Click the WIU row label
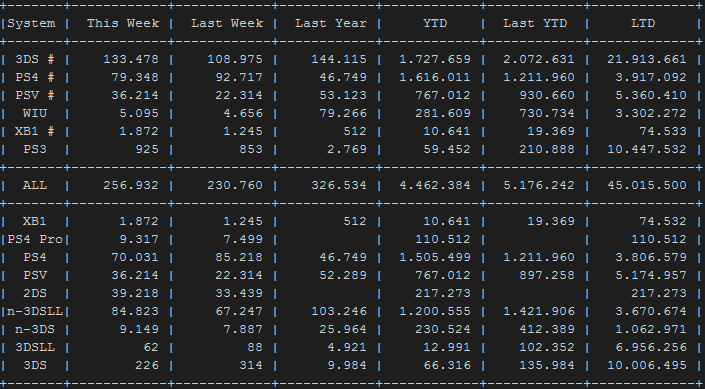The image size is (705, 389). (x=35, y=113)
